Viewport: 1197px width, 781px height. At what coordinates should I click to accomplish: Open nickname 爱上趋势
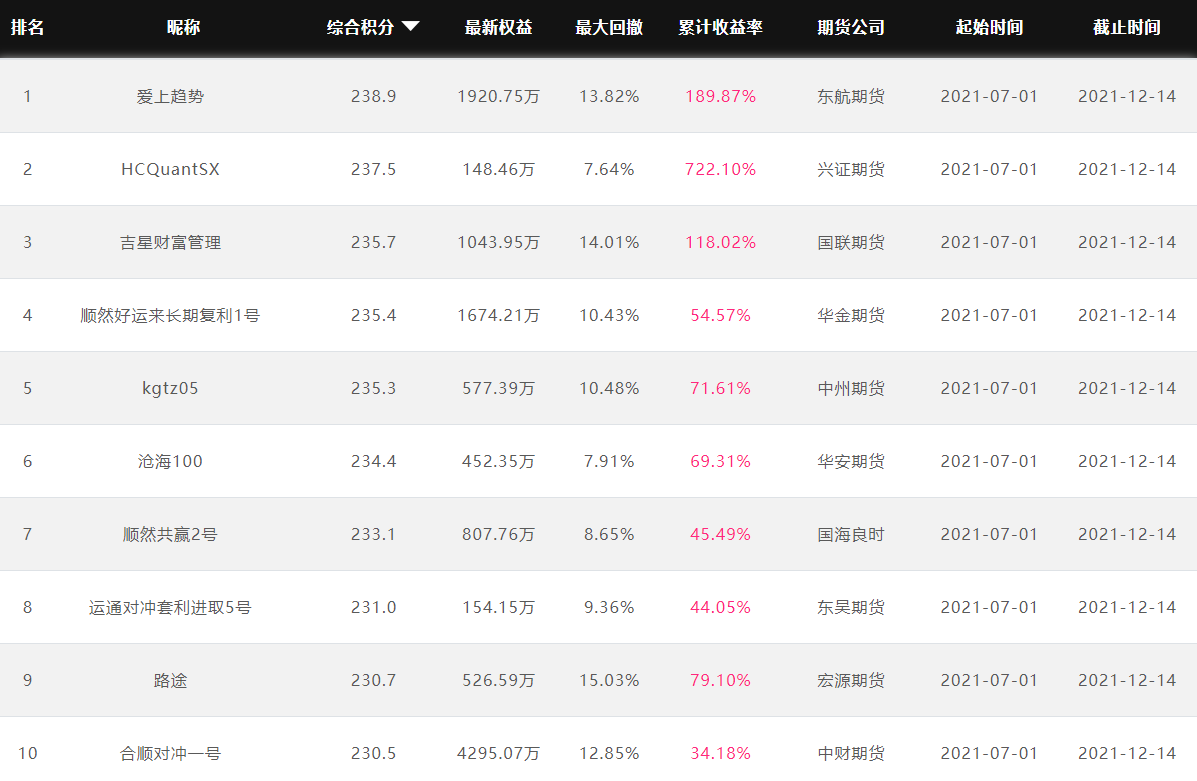coord(170,96)
